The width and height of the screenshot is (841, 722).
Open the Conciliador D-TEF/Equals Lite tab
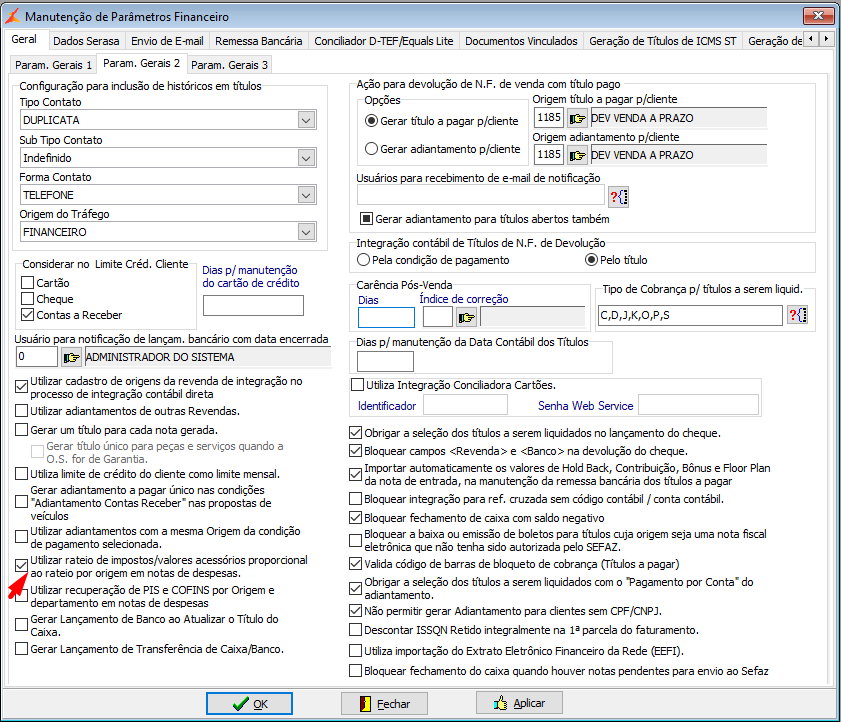click(383, 41)
